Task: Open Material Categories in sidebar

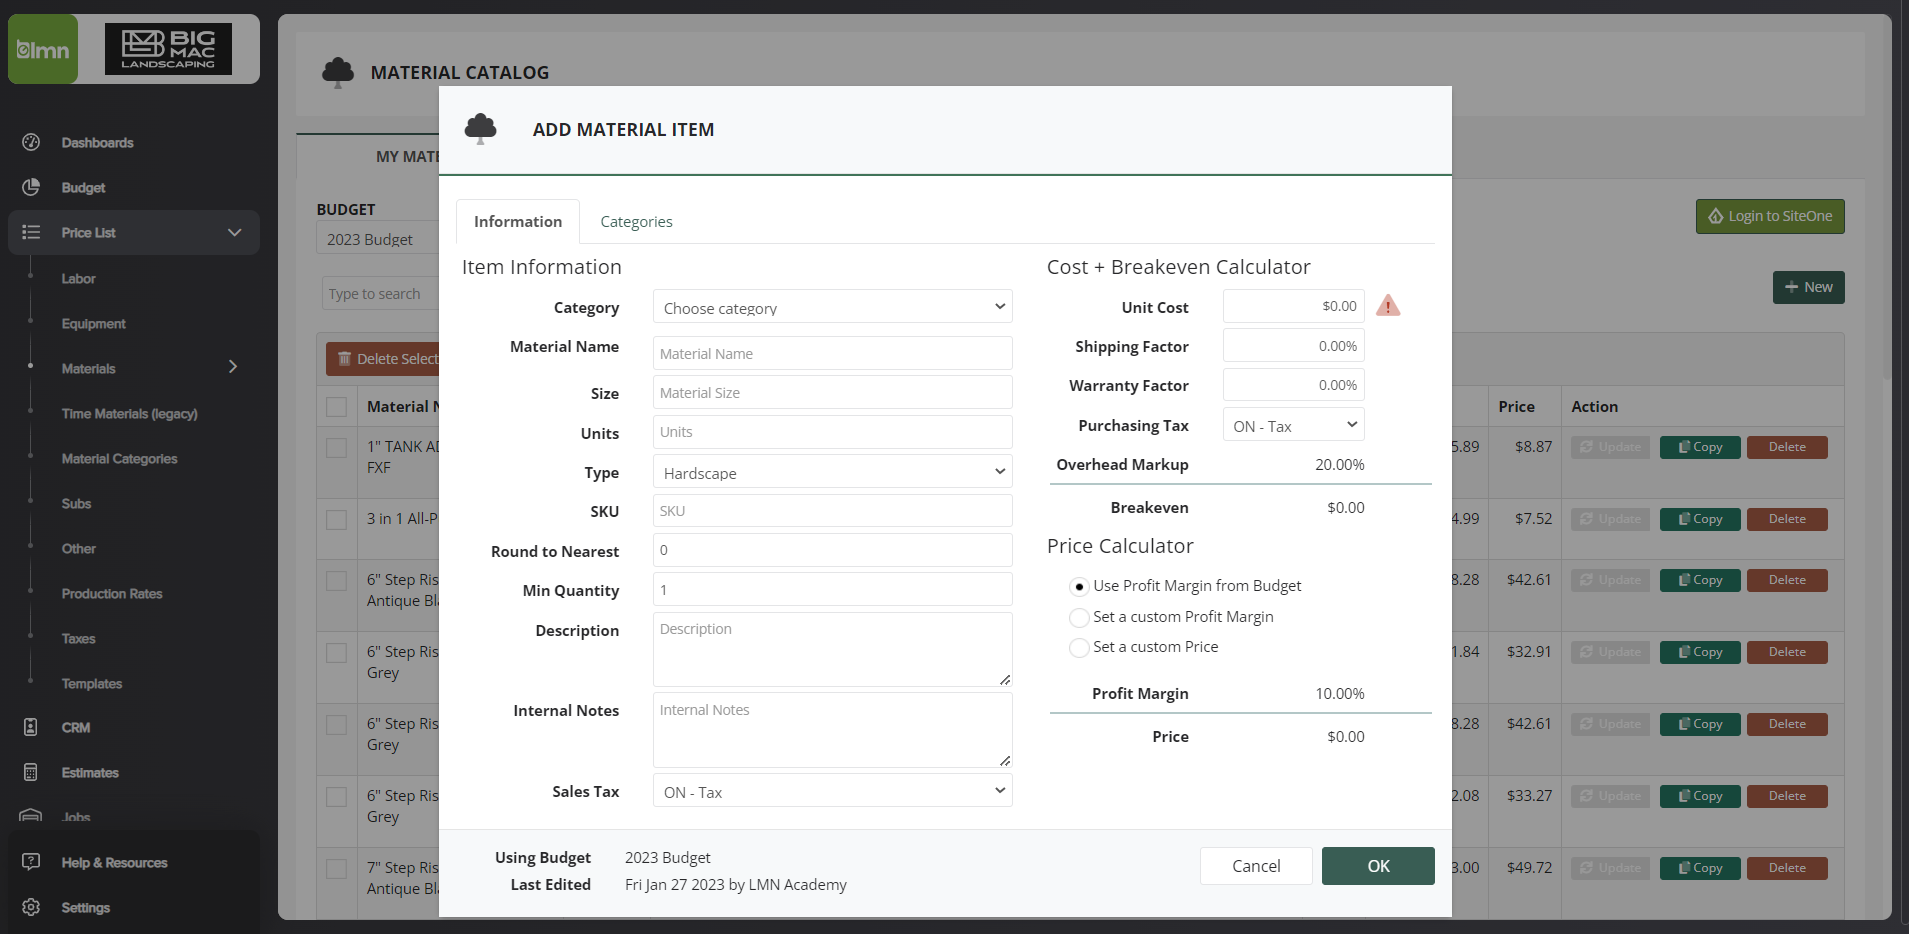Action: pyautogui.click(x=119, y=458)
